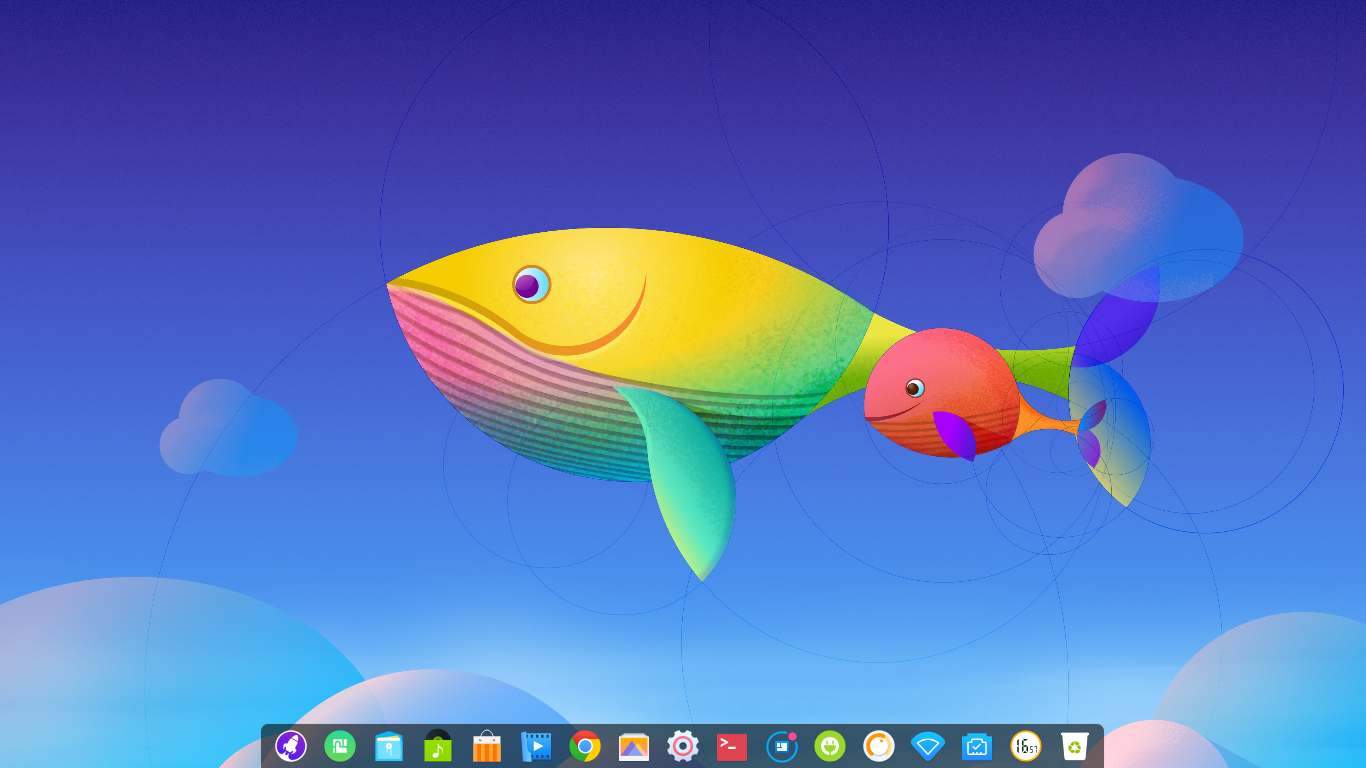Open the Launcher from the dock
Screen dimensions: 1366x768
coord(290,746)
